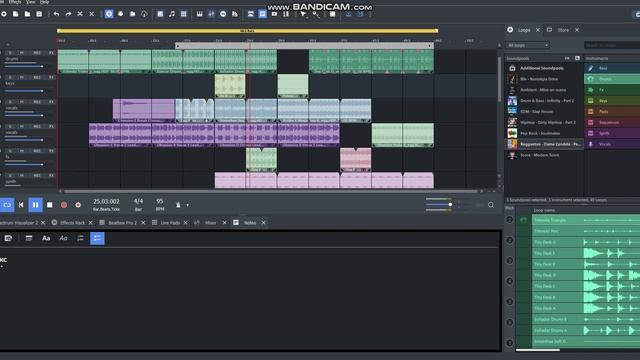Click the save disk icon in toolbar

(x=39, y=14)
